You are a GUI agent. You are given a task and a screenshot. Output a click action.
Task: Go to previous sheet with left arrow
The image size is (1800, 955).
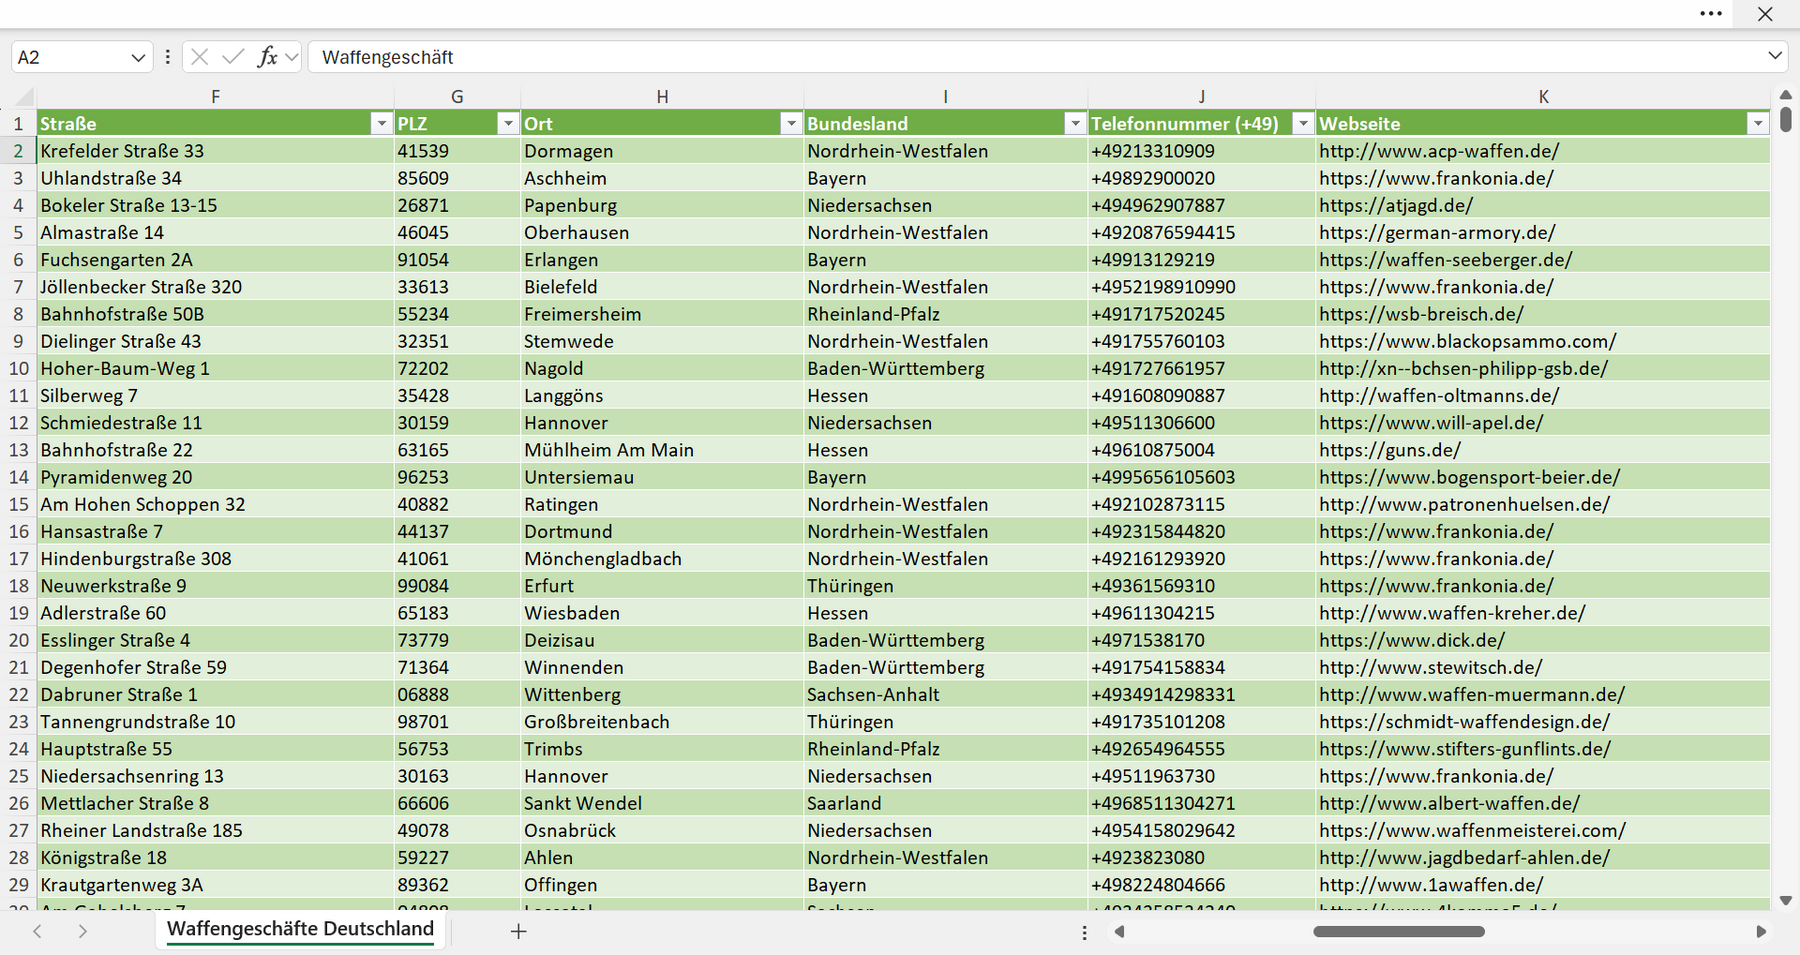coord(37,931)
